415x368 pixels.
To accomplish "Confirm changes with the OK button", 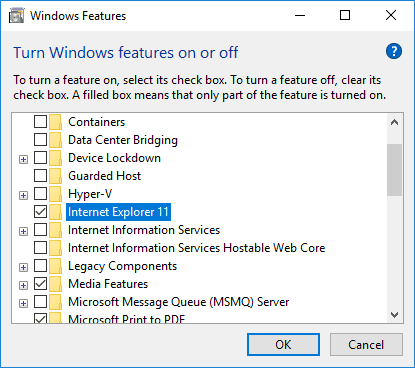I will (x=283, y=345).
